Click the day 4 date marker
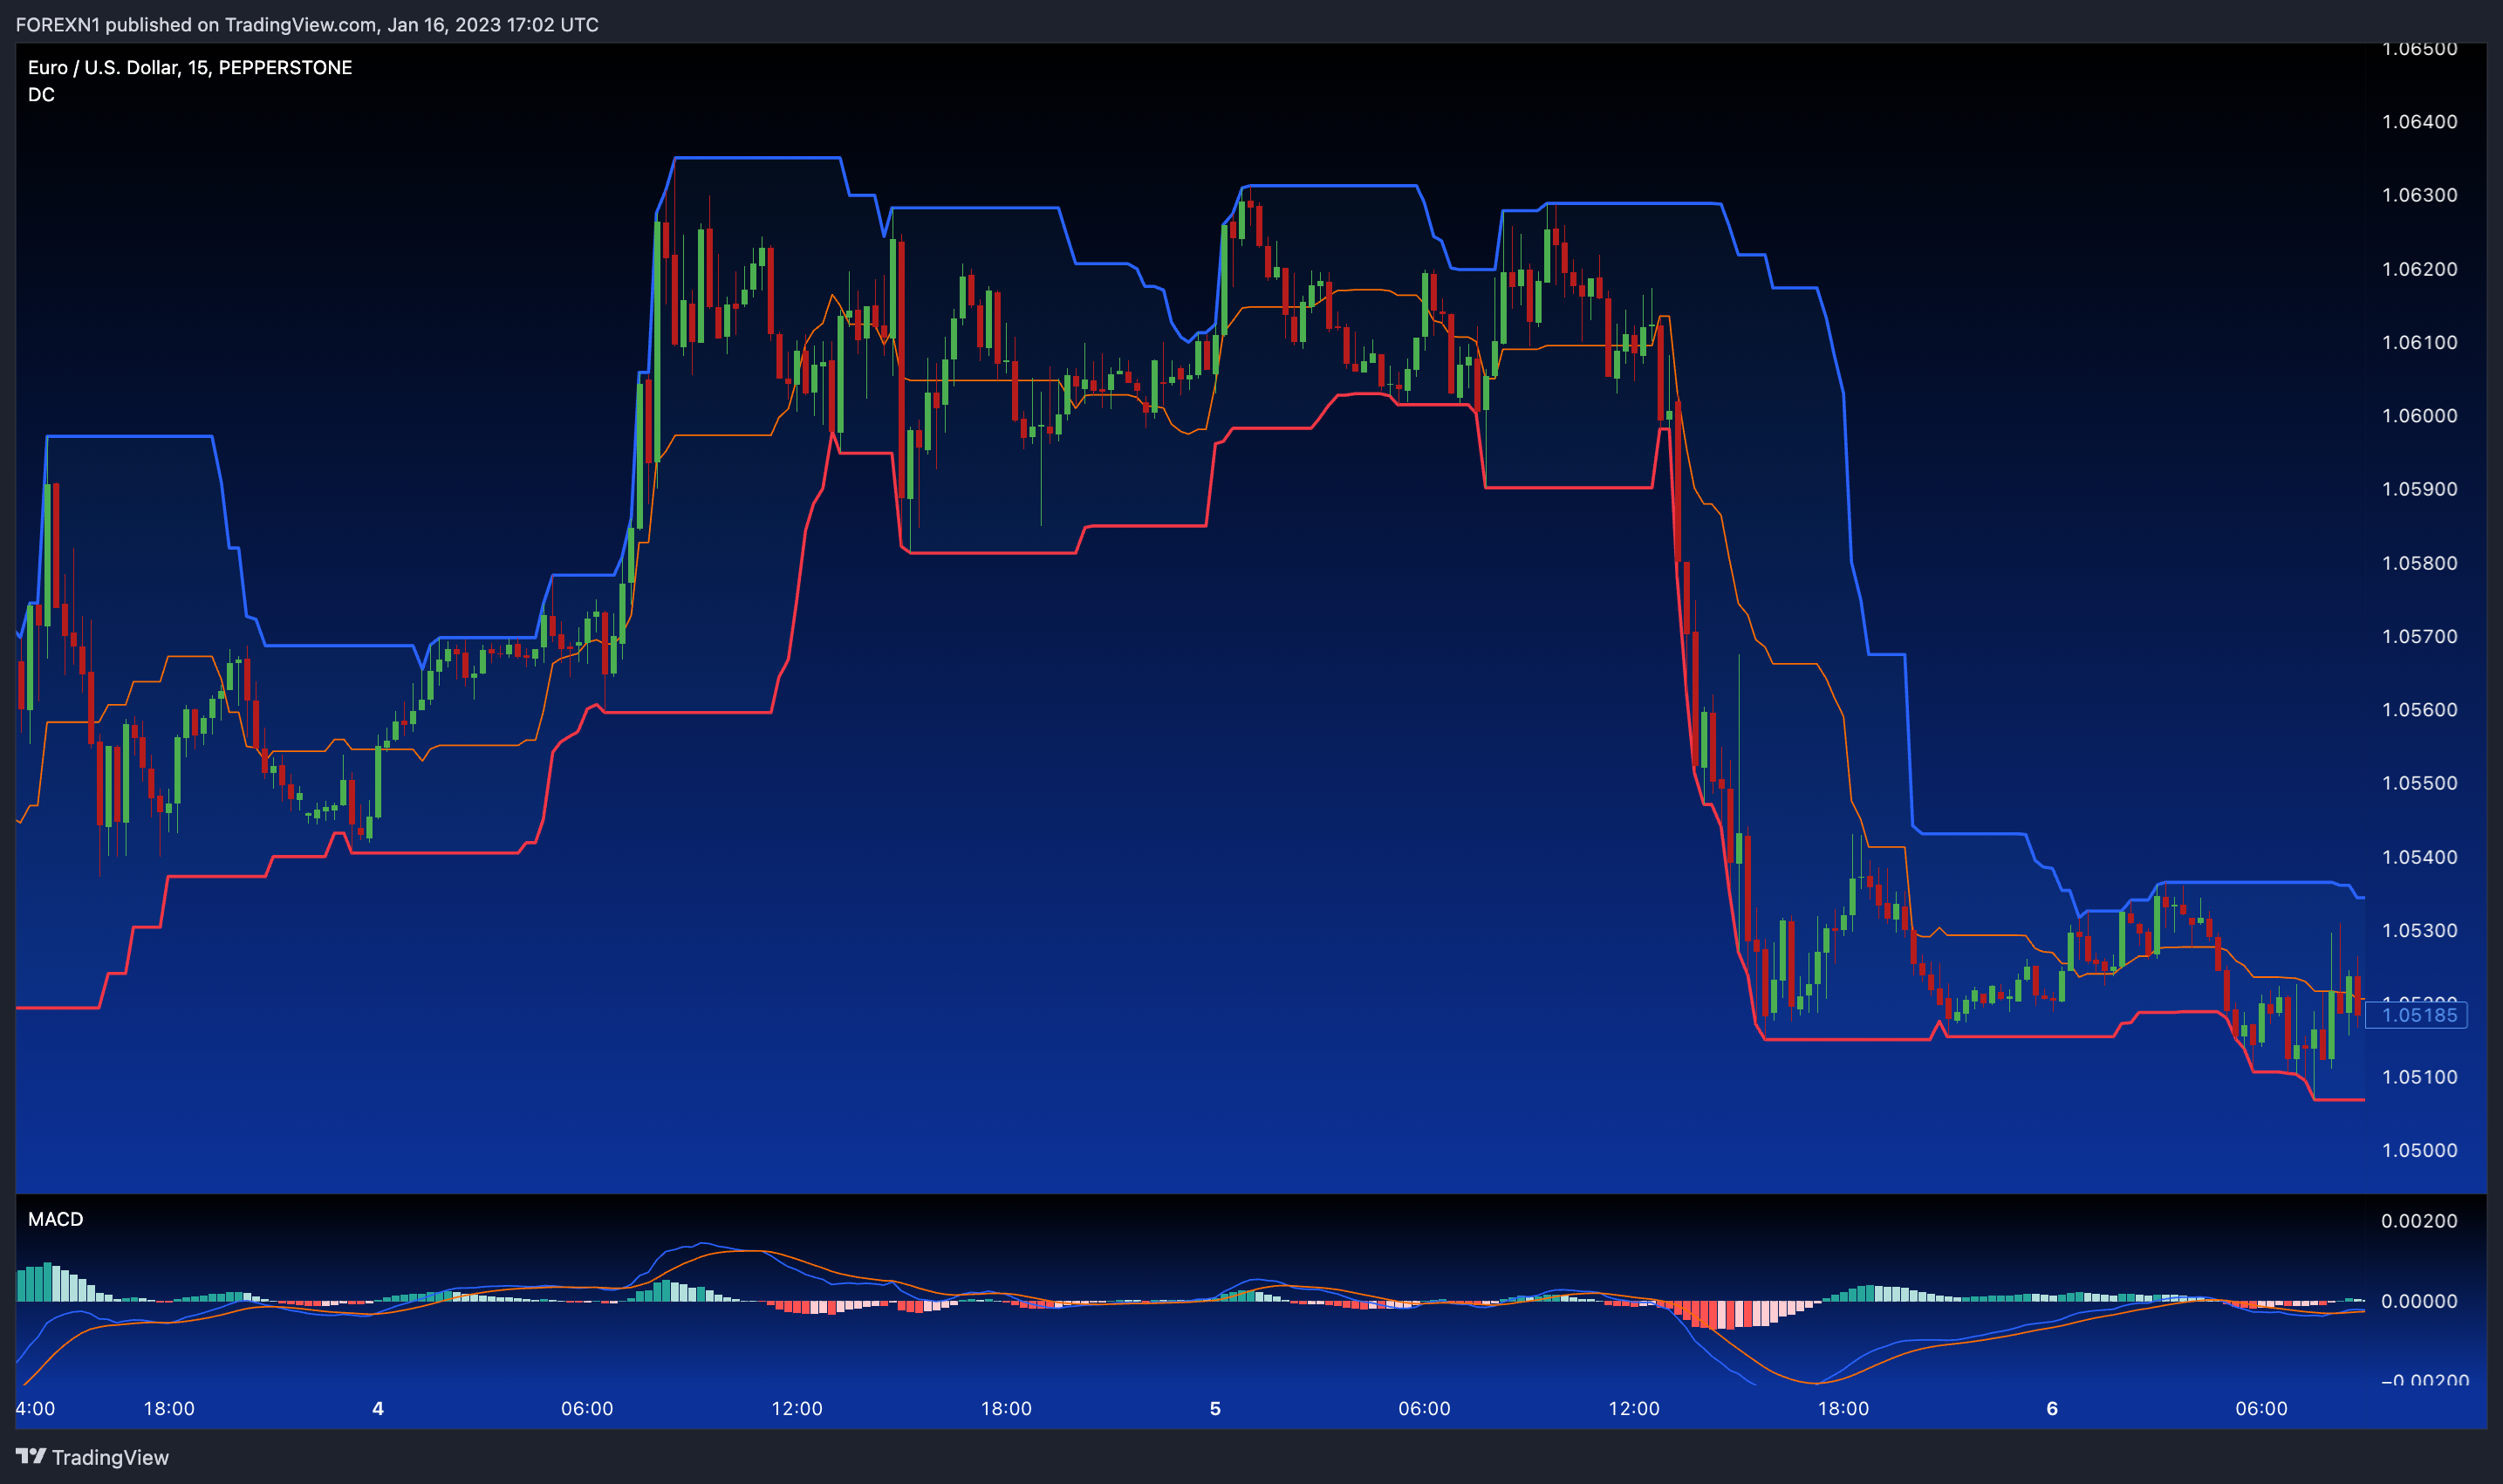 (378, 1409)
